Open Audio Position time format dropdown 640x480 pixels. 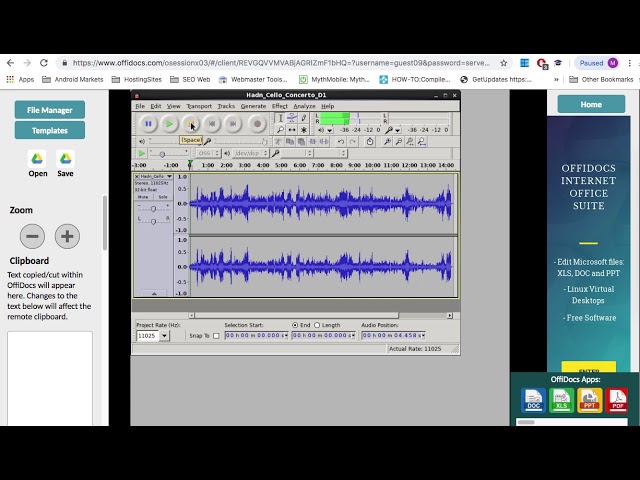[423, 336]
